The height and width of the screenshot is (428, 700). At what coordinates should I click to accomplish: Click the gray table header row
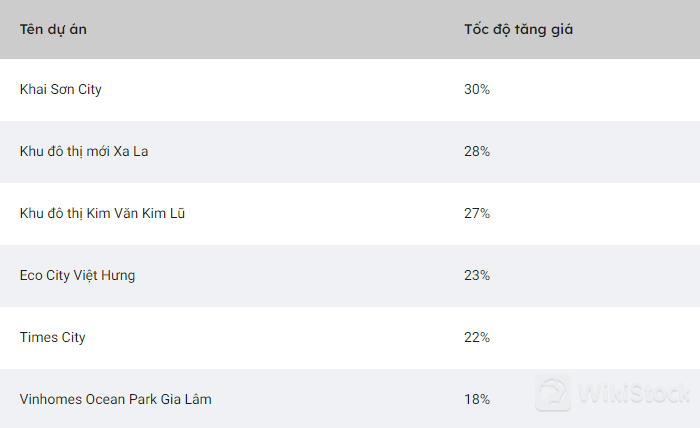(x=300, y=29)
